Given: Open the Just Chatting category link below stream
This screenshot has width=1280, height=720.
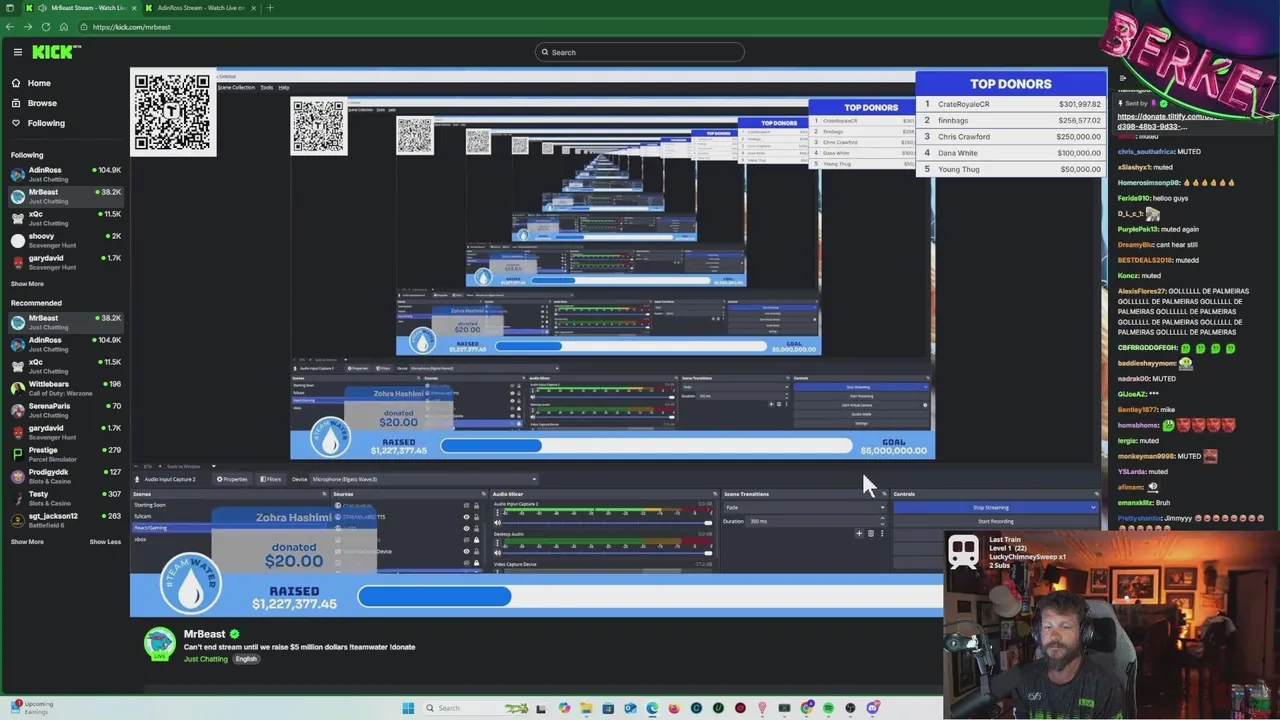Looking at the screenshot, I should coord(206,659).
